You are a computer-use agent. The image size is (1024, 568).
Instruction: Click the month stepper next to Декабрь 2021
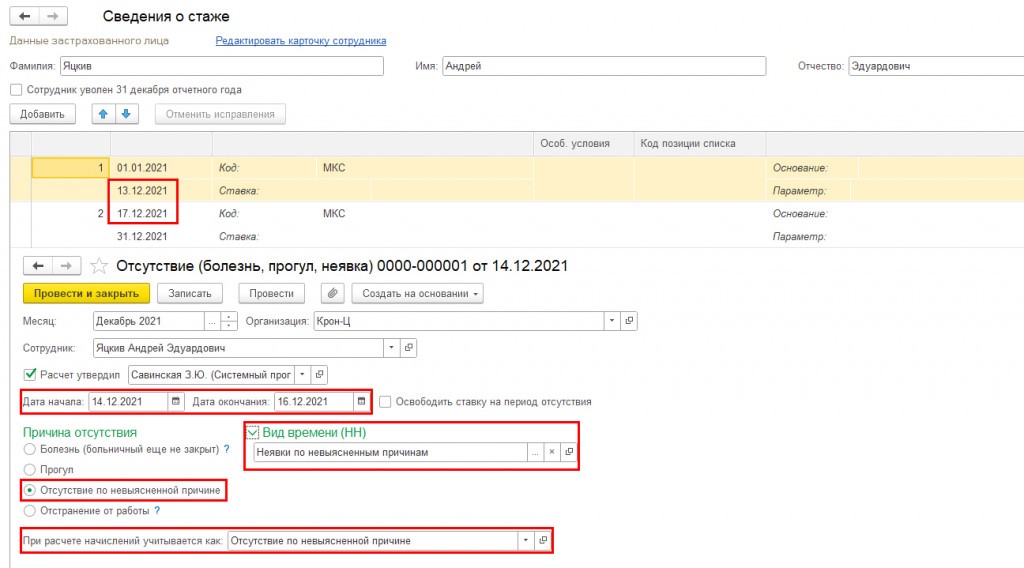coord(229,321)
